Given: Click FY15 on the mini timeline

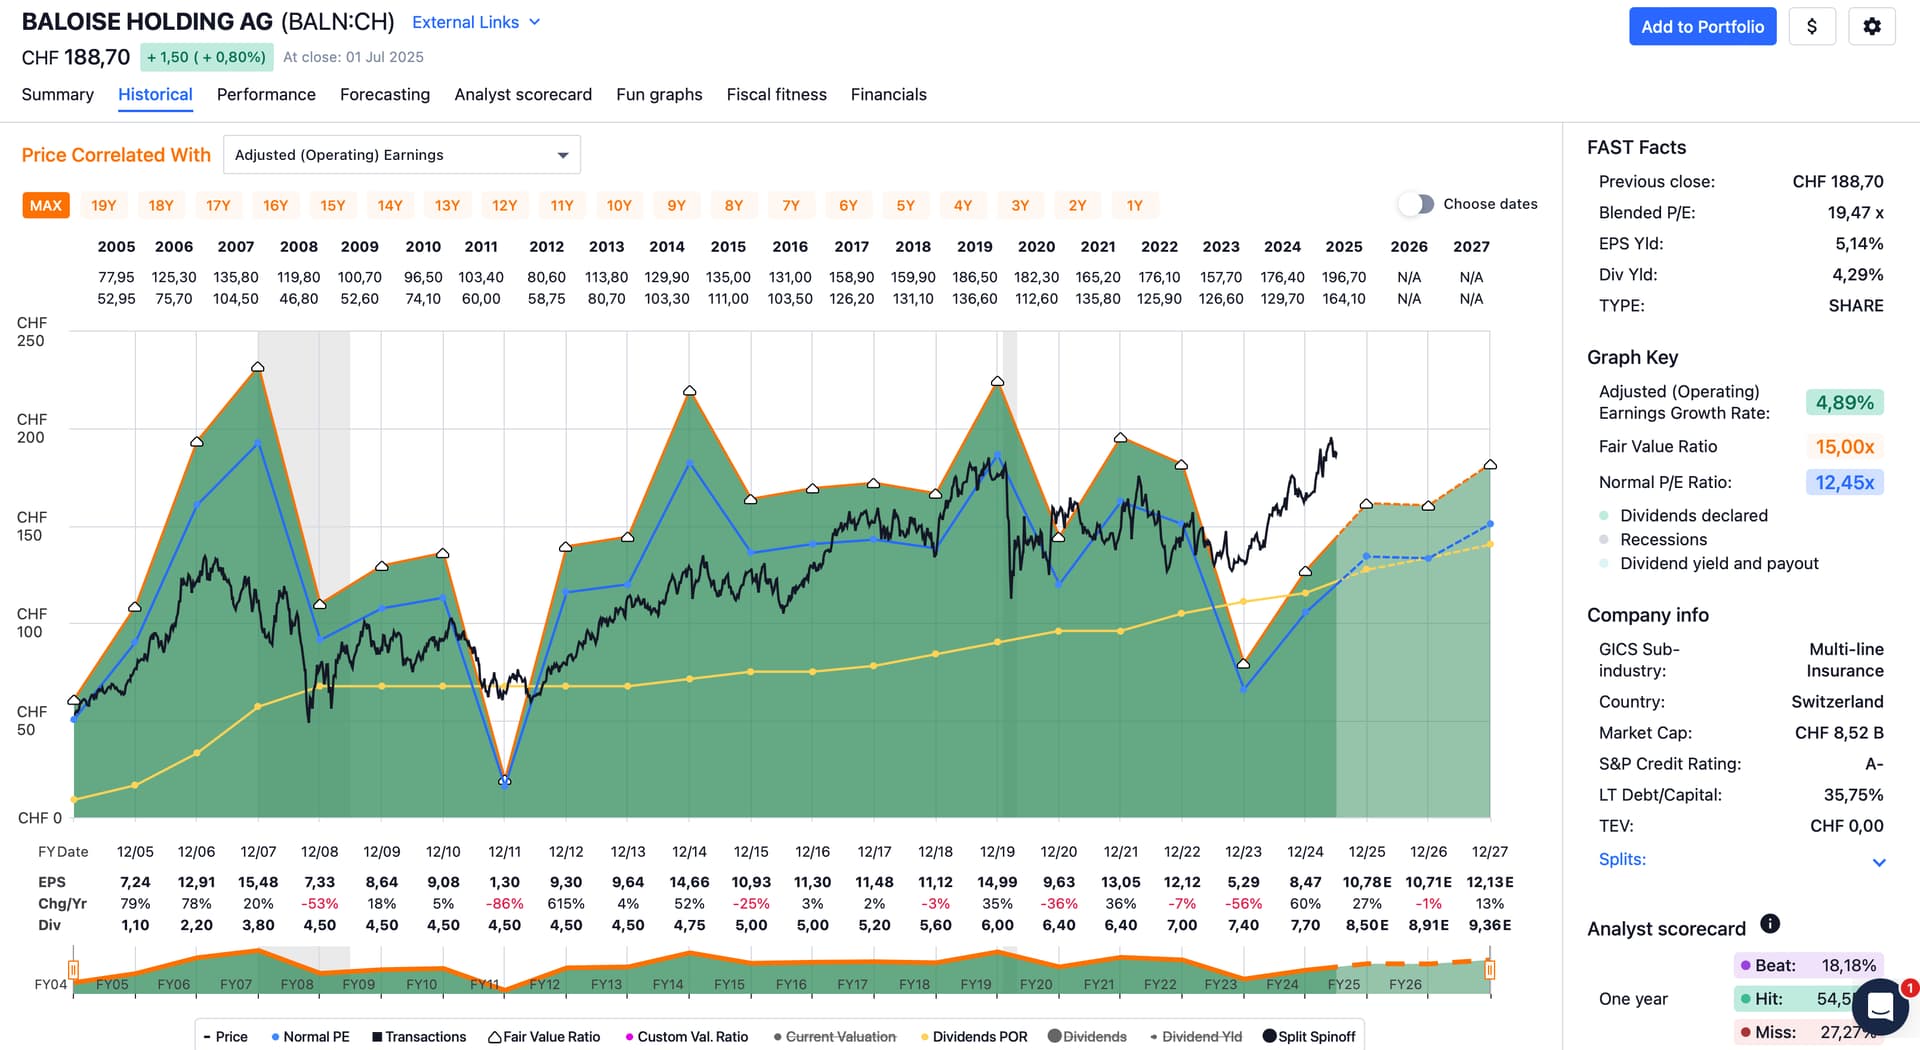Looking at the screenshot, I should 730,985.
